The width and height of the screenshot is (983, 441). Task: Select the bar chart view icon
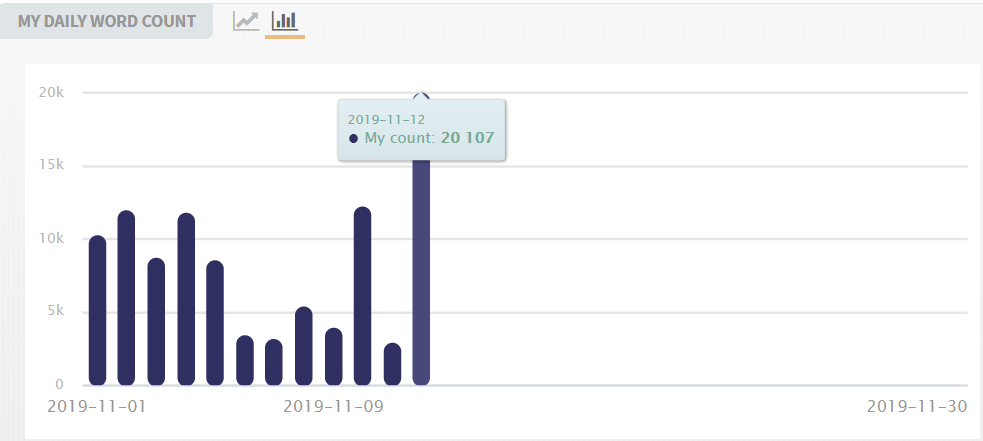(x=285, y=21)
